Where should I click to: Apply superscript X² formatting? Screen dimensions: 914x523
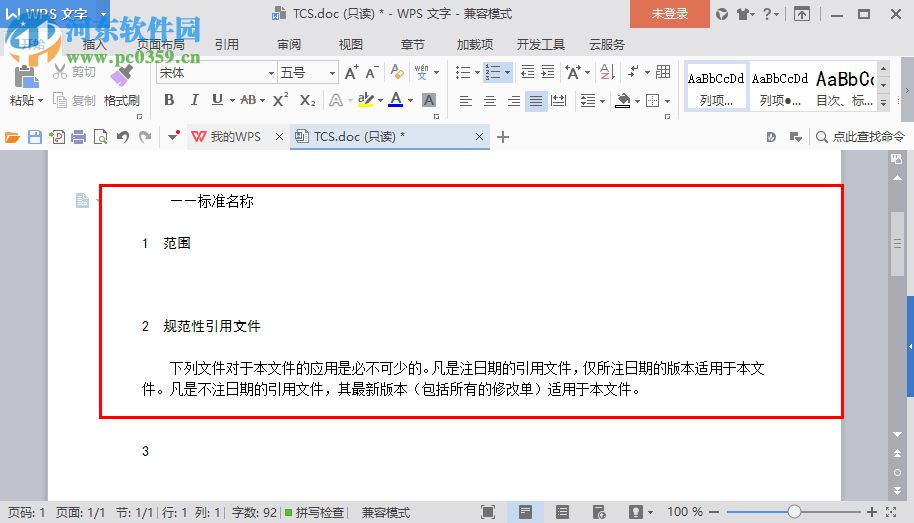[x=280, y=100]
